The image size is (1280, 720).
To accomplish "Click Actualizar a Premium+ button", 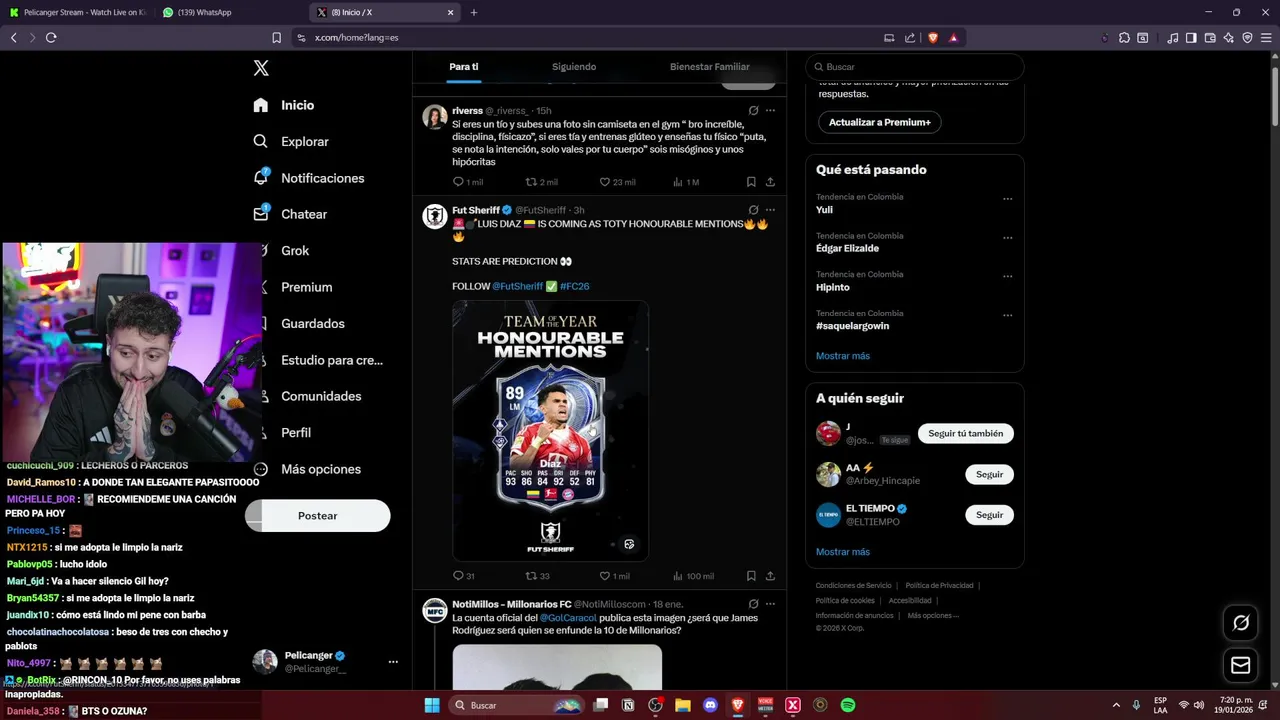I will [x=880, y=122].
